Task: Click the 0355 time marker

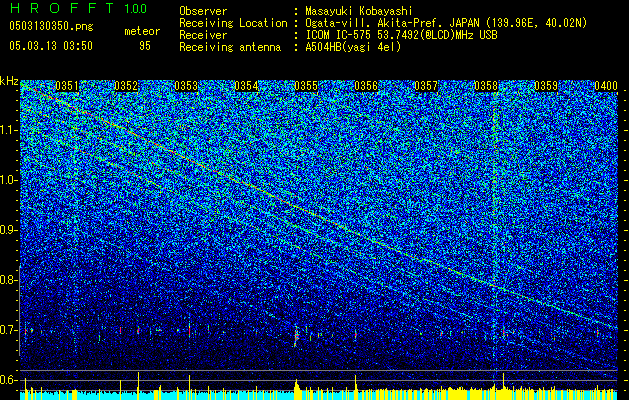Action: pyautogui.click(x=306, y=86)
